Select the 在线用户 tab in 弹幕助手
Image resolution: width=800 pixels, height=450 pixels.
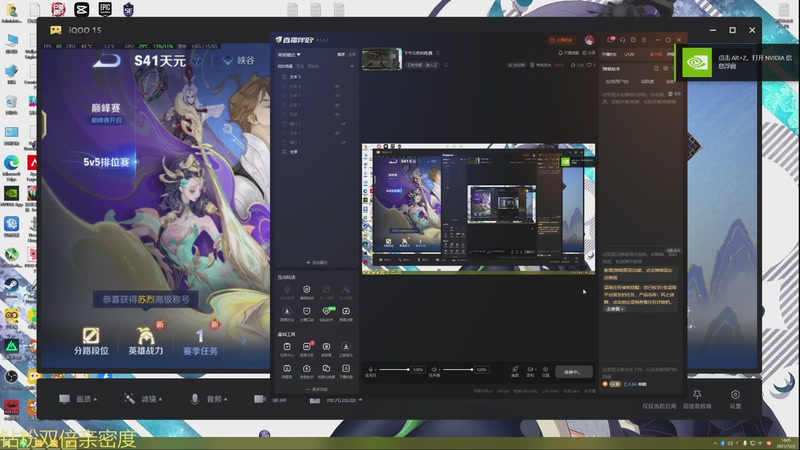pyautogui.click(x=617, y=82)
